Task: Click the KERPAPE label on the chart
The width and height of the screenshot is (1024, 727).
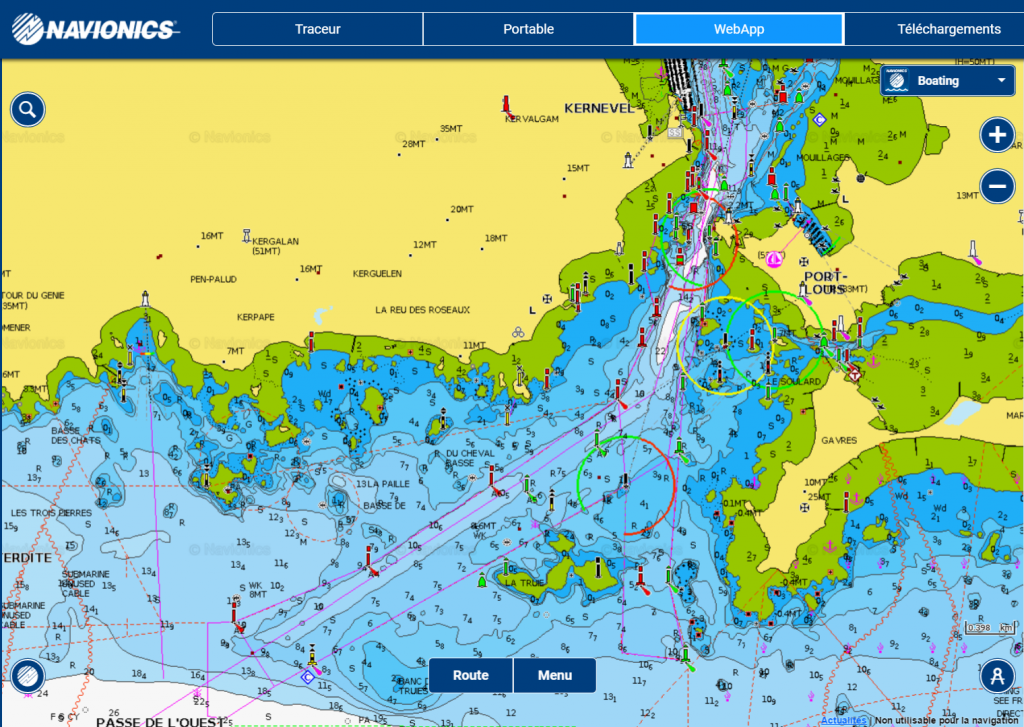Action: coord(255,317)
